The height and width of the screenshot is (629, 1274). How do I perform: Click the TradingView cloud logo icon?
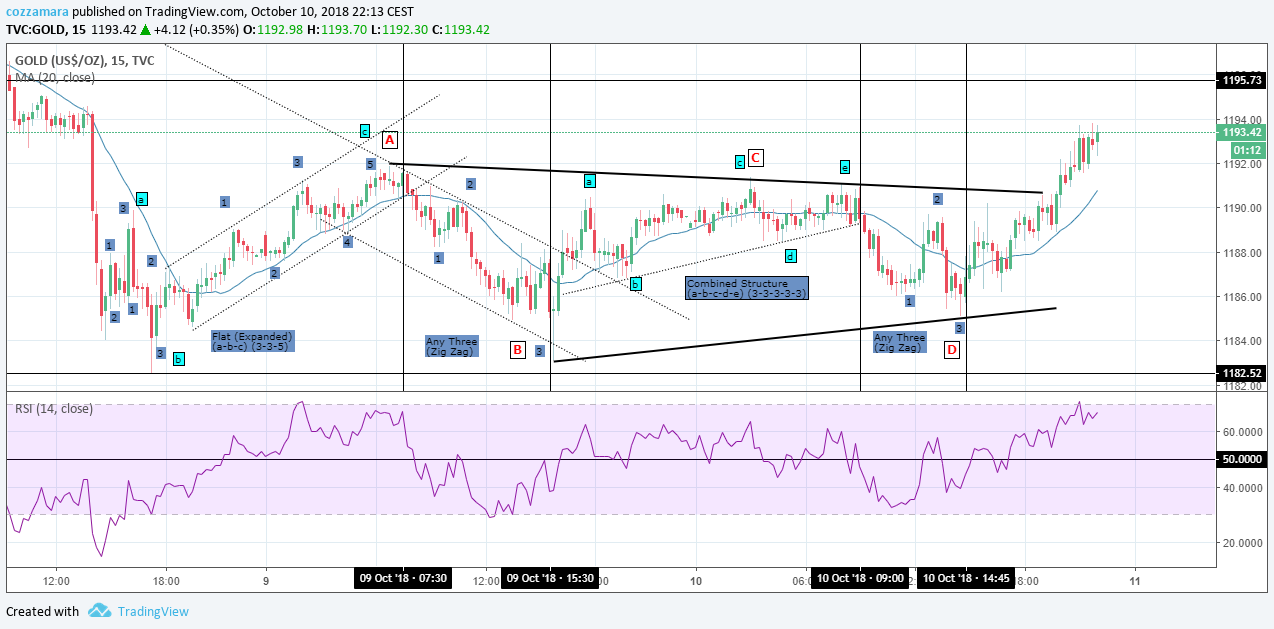(99, 610)
